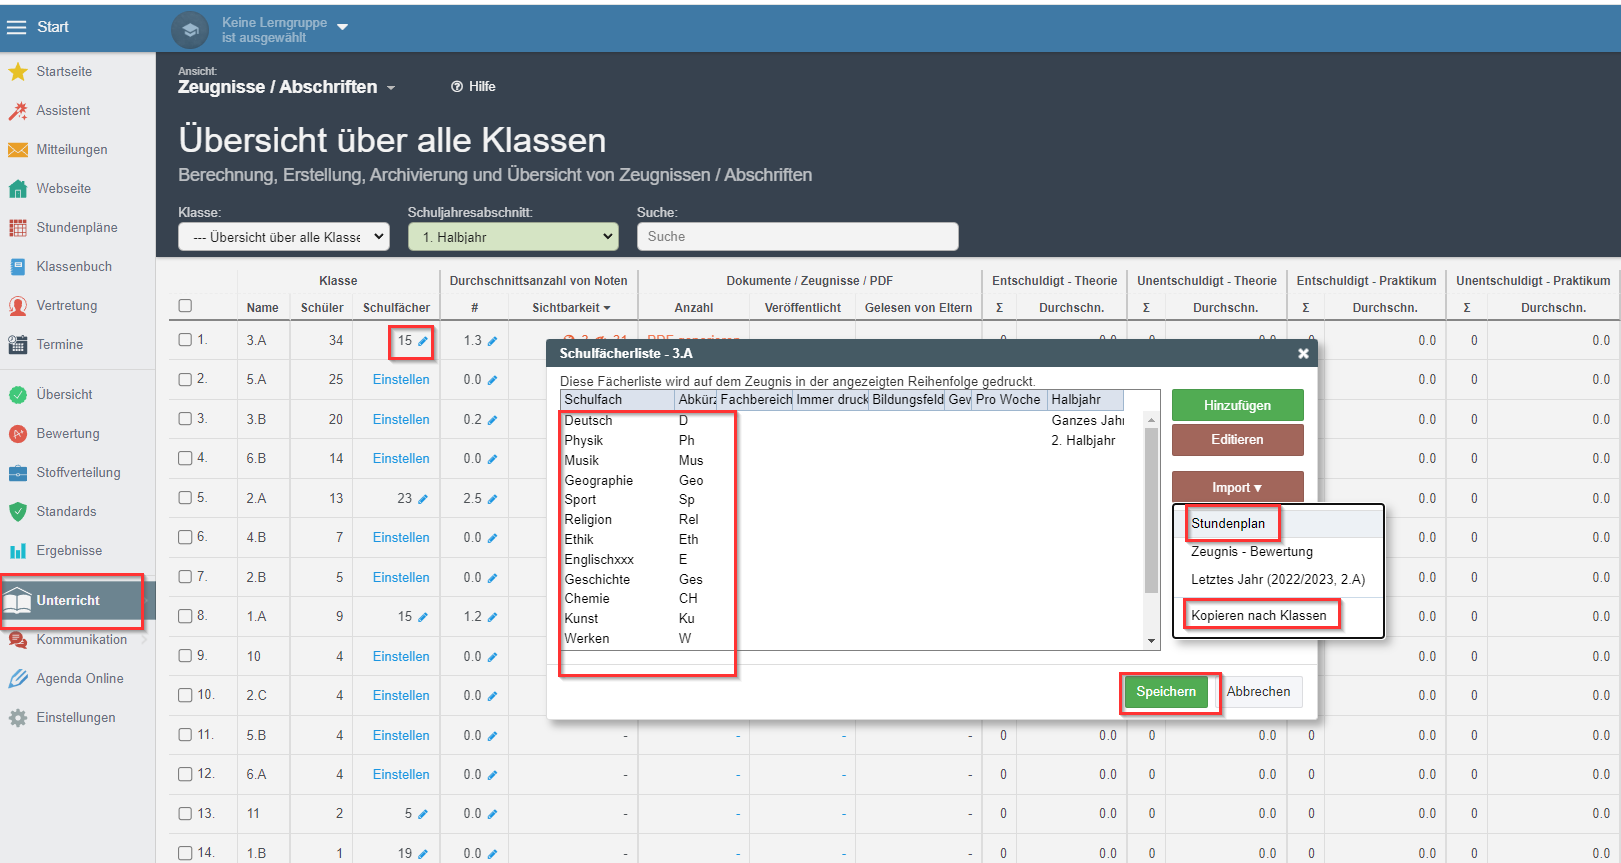The image size is (1621, 863).
Task: Click the Stundenpläne grid icon
Action: click(x=17, y=228)
